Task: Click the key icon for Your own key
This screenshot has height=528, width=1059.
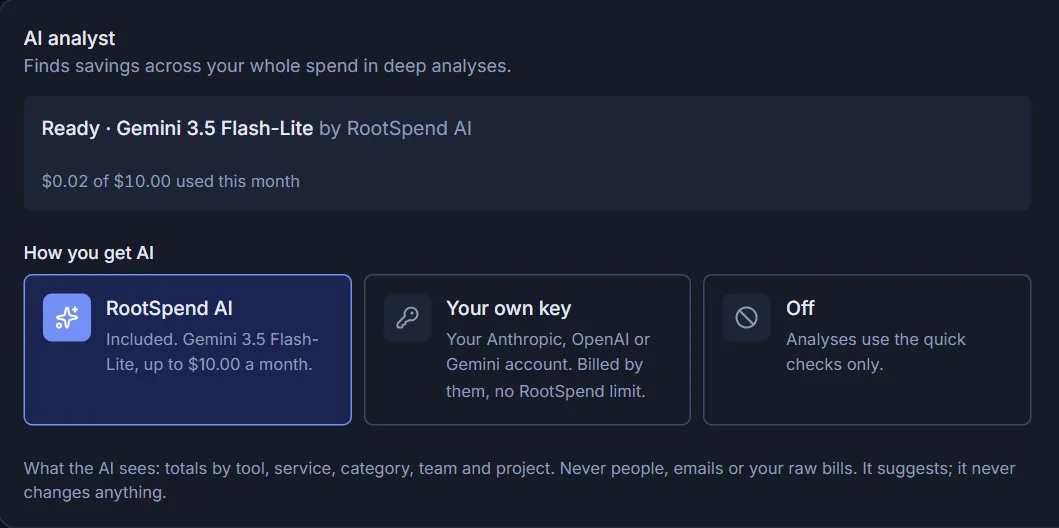Action: pos(407,317)
